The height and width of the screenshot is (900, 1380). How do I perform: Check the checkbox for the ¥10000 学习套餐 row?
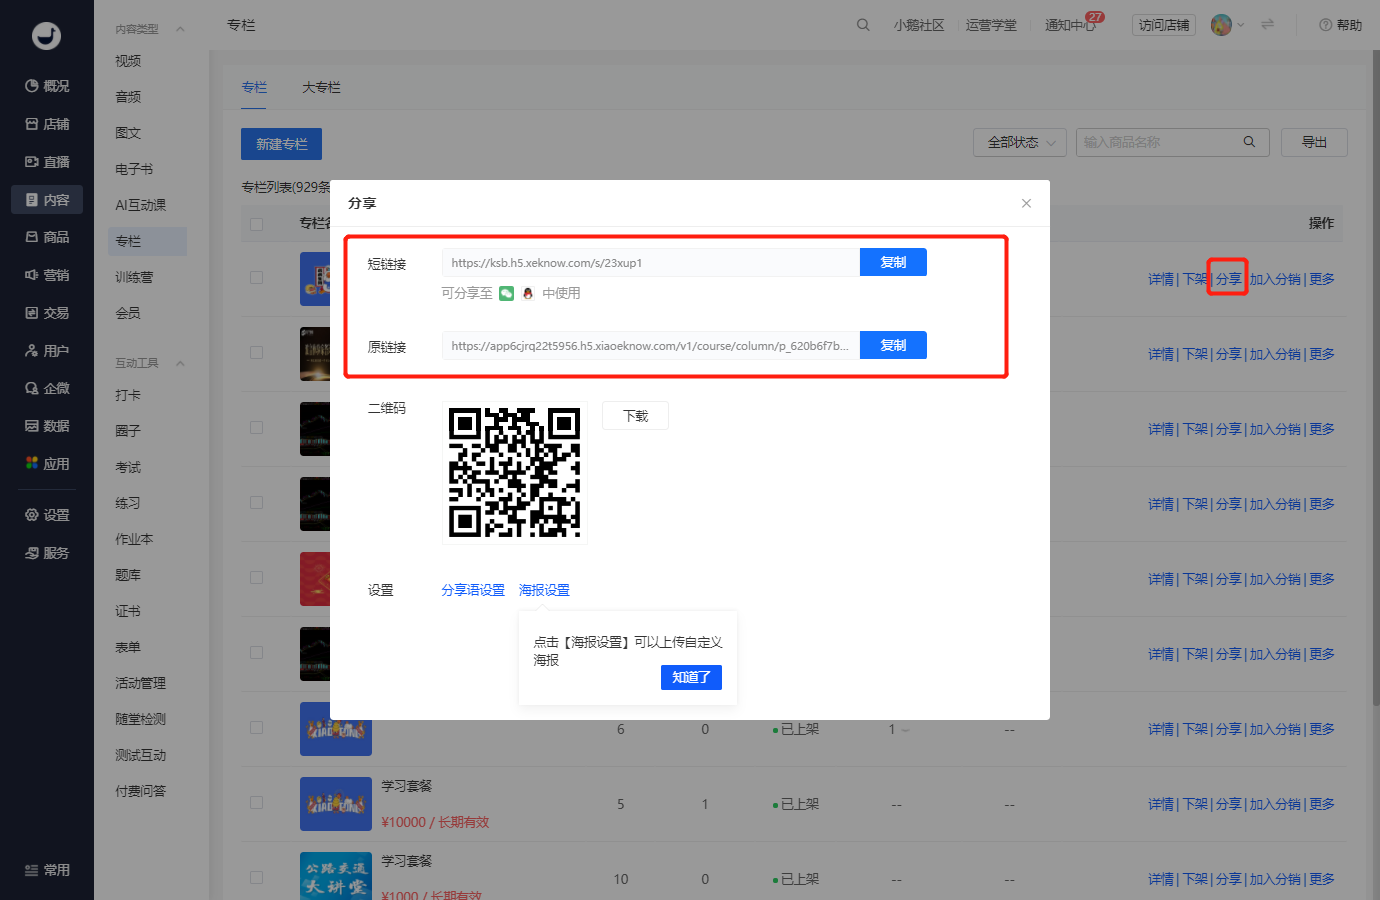pyautogui.click(x=257, y=803)
